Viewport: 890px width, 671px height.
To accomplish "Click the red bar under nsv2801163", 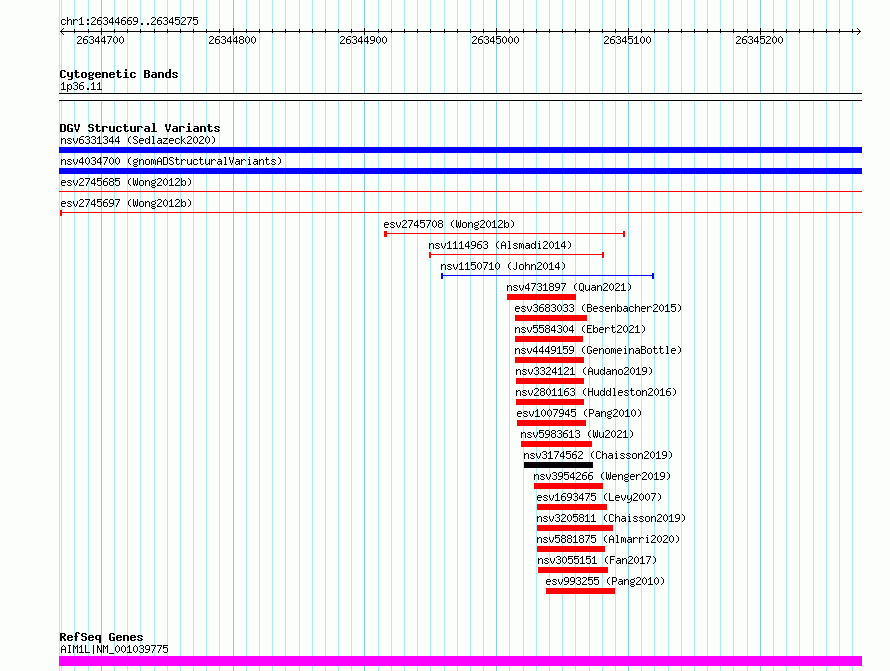I will 550,402.
